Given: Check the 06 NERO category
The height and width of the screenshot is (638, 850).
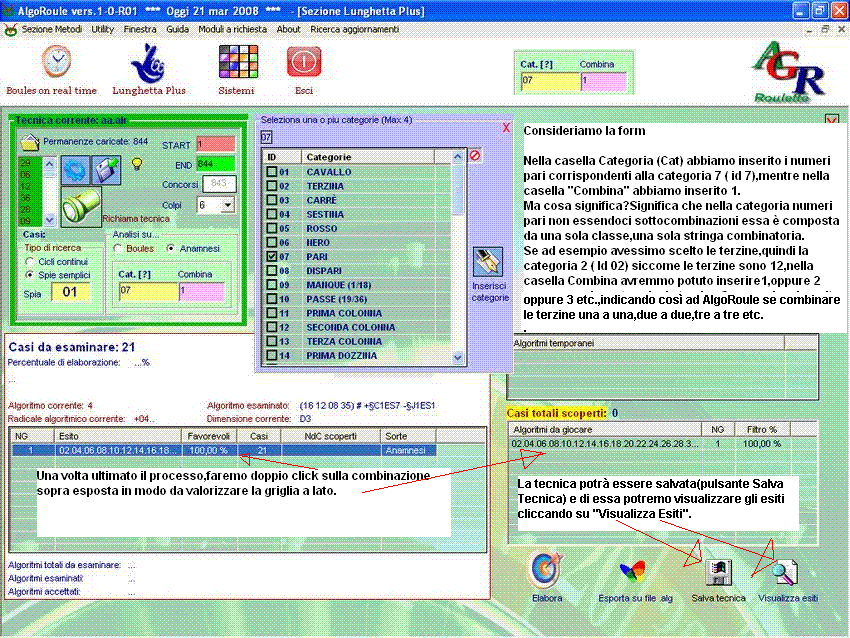Looking at the screenshot, I should tap(272, 242).
